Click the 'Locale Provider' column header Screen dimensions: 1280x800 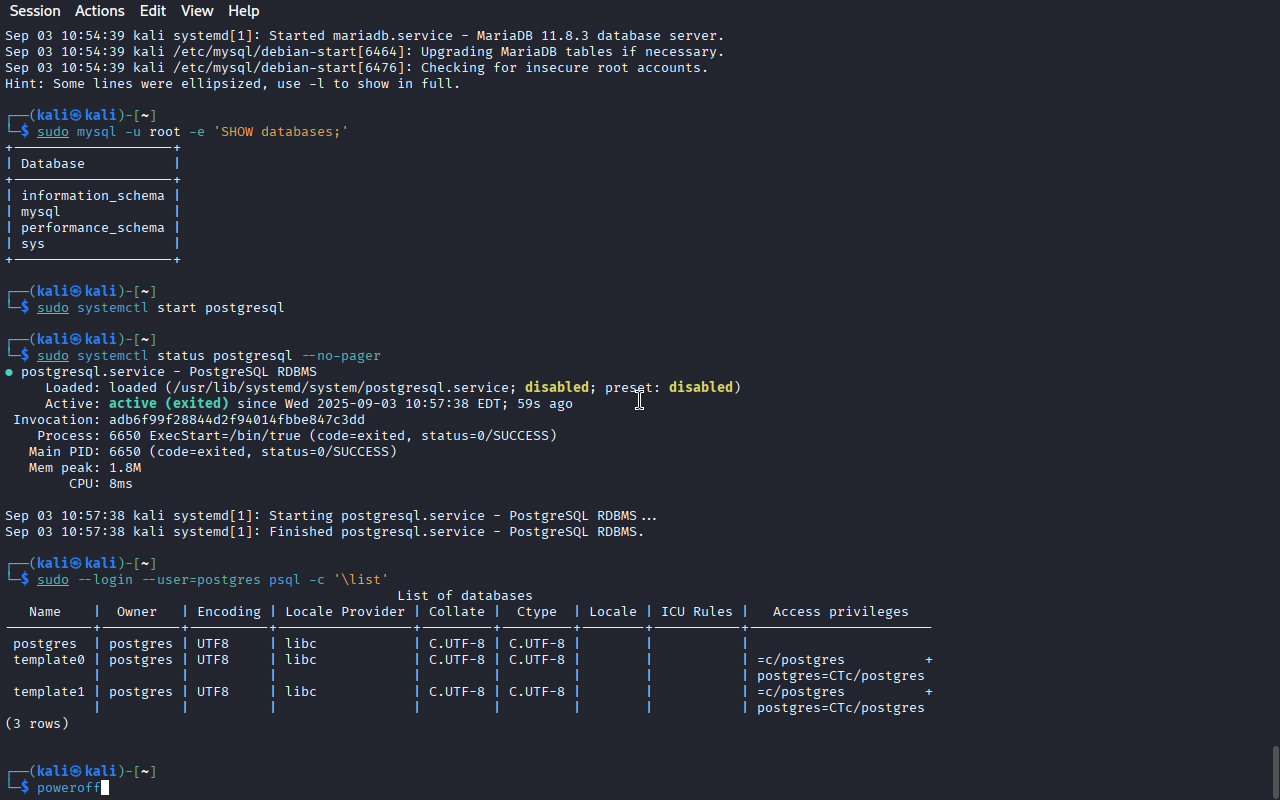coord(345,612)
